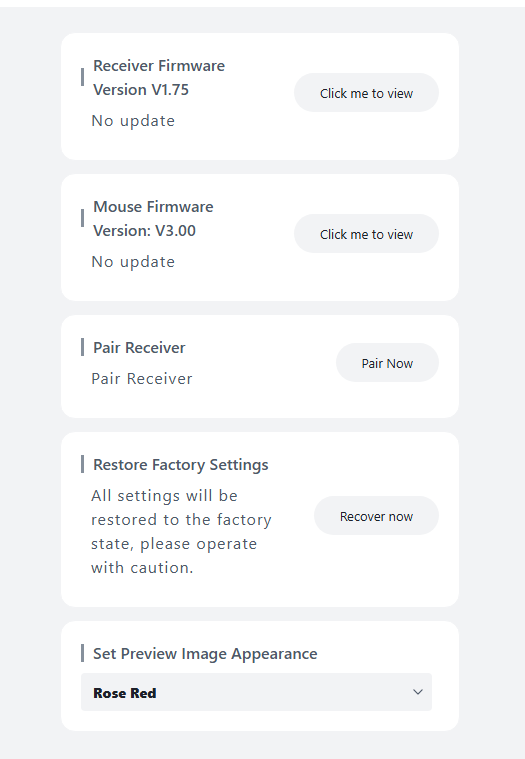View the Mouse Firmware V3.00 details
The height and width of the screenshot is (759, 525).
coord(366,233)
